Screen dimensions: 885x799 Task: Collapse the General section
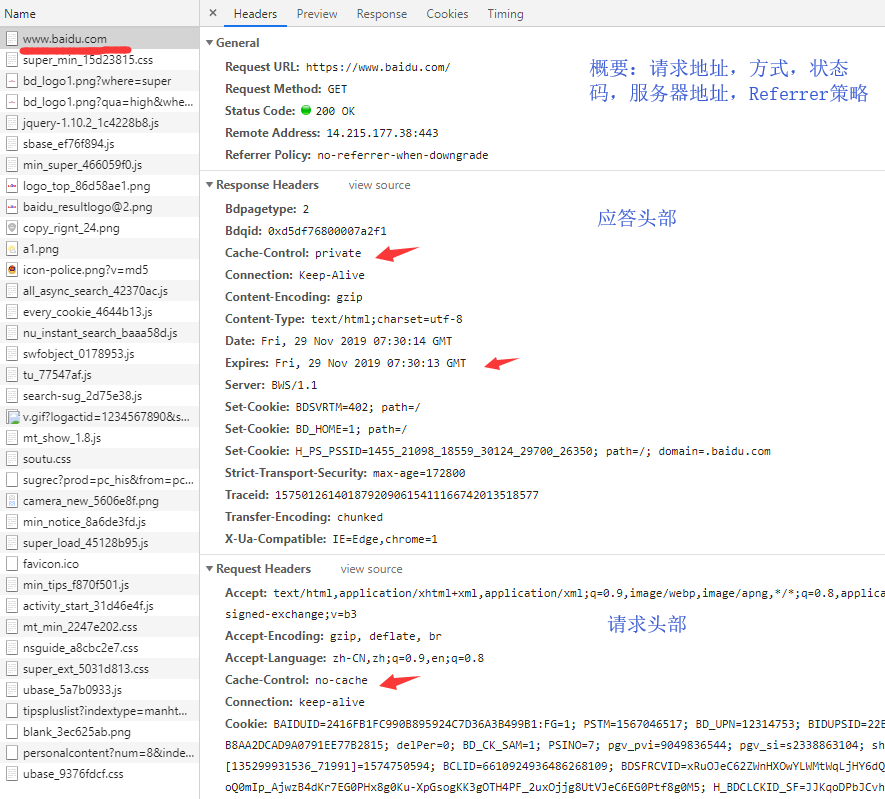(x=209, y=42)
